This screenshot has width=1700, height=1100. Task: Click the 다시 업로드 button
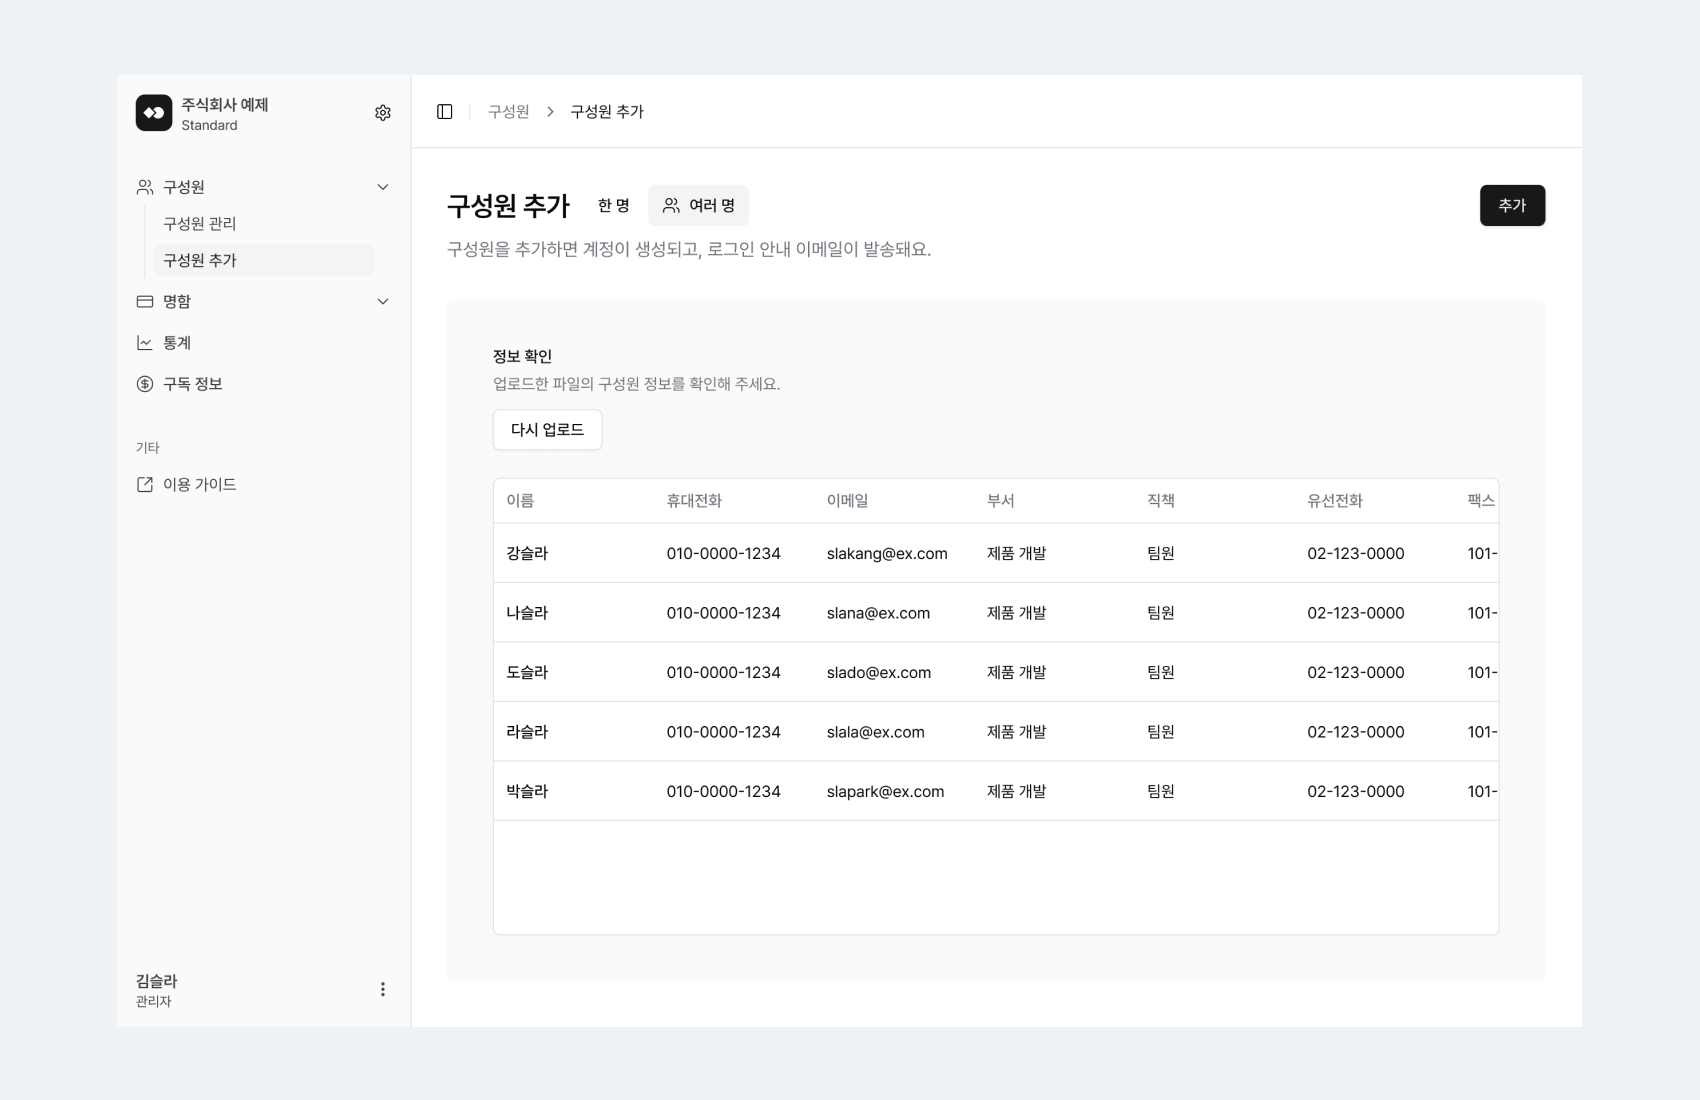(547, 430)
